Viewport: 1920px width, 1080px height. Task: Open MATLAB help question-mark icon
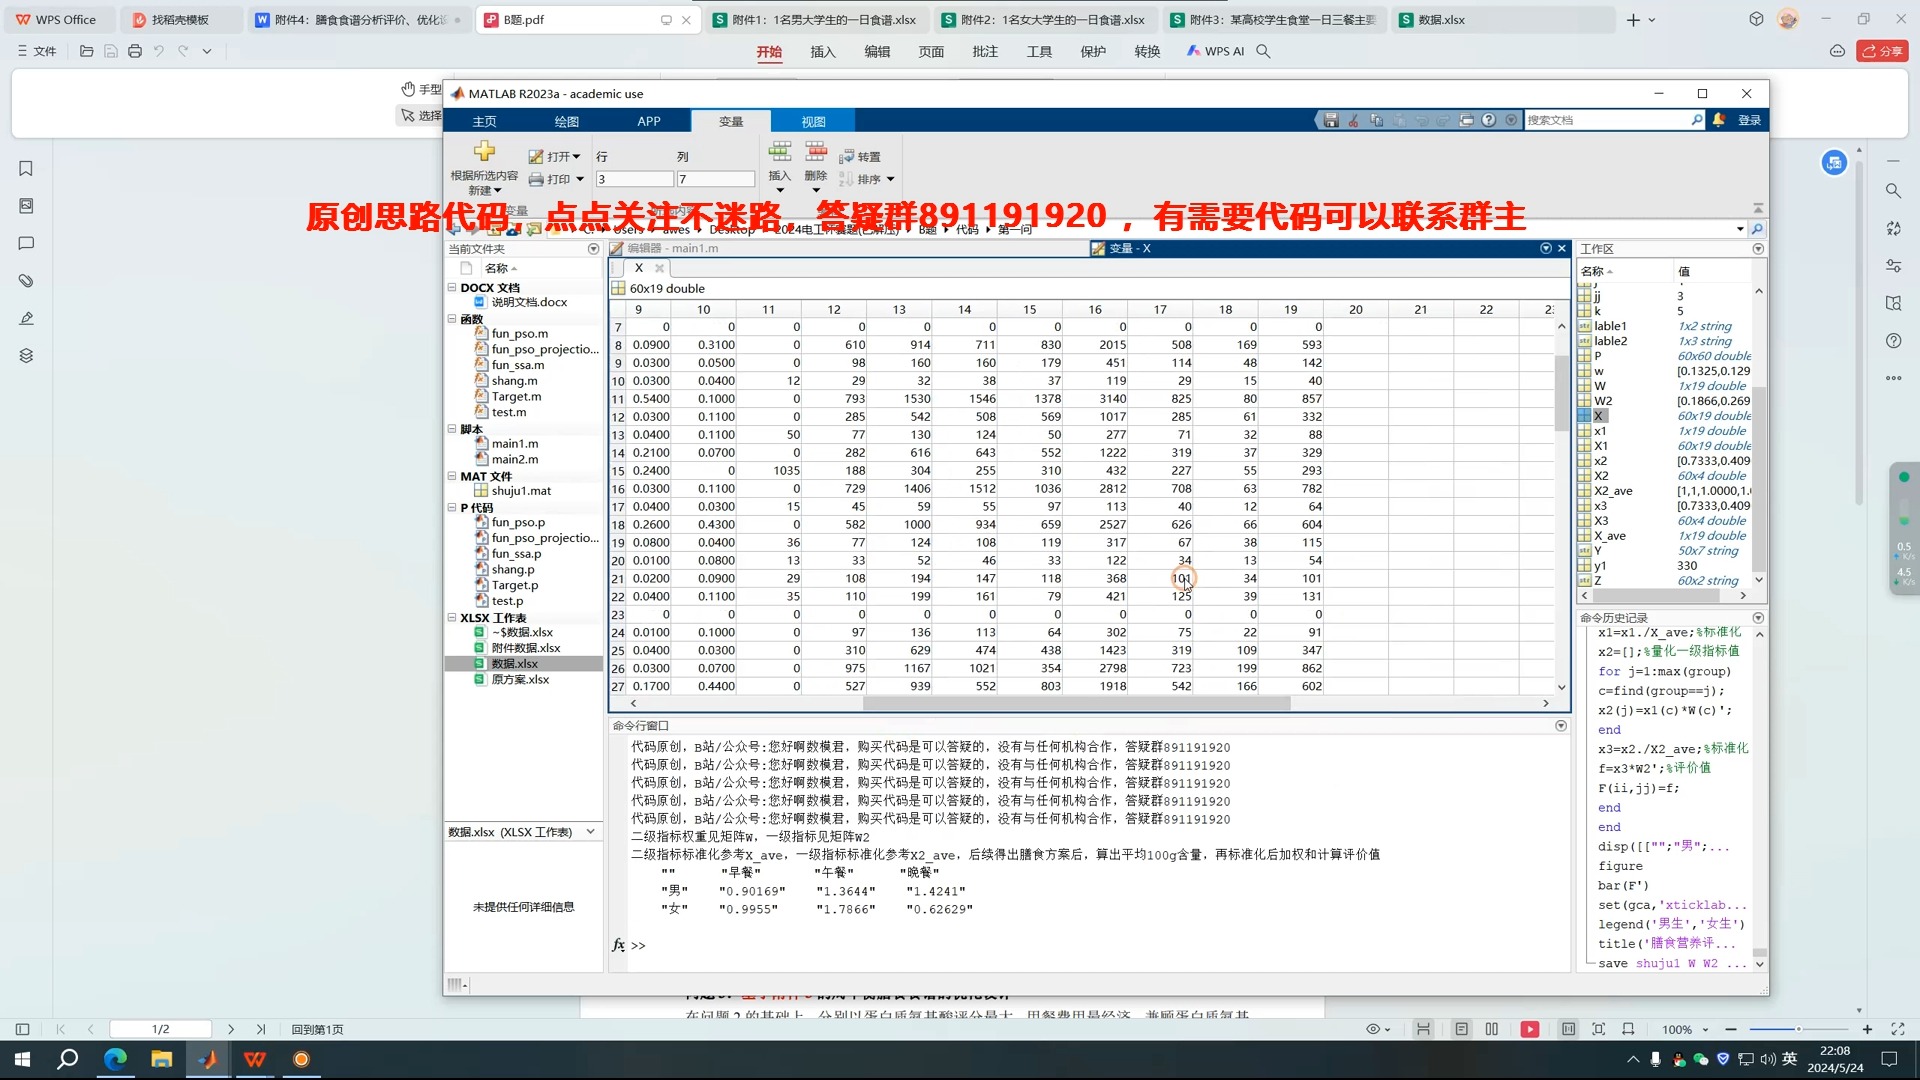[1489, 120]
